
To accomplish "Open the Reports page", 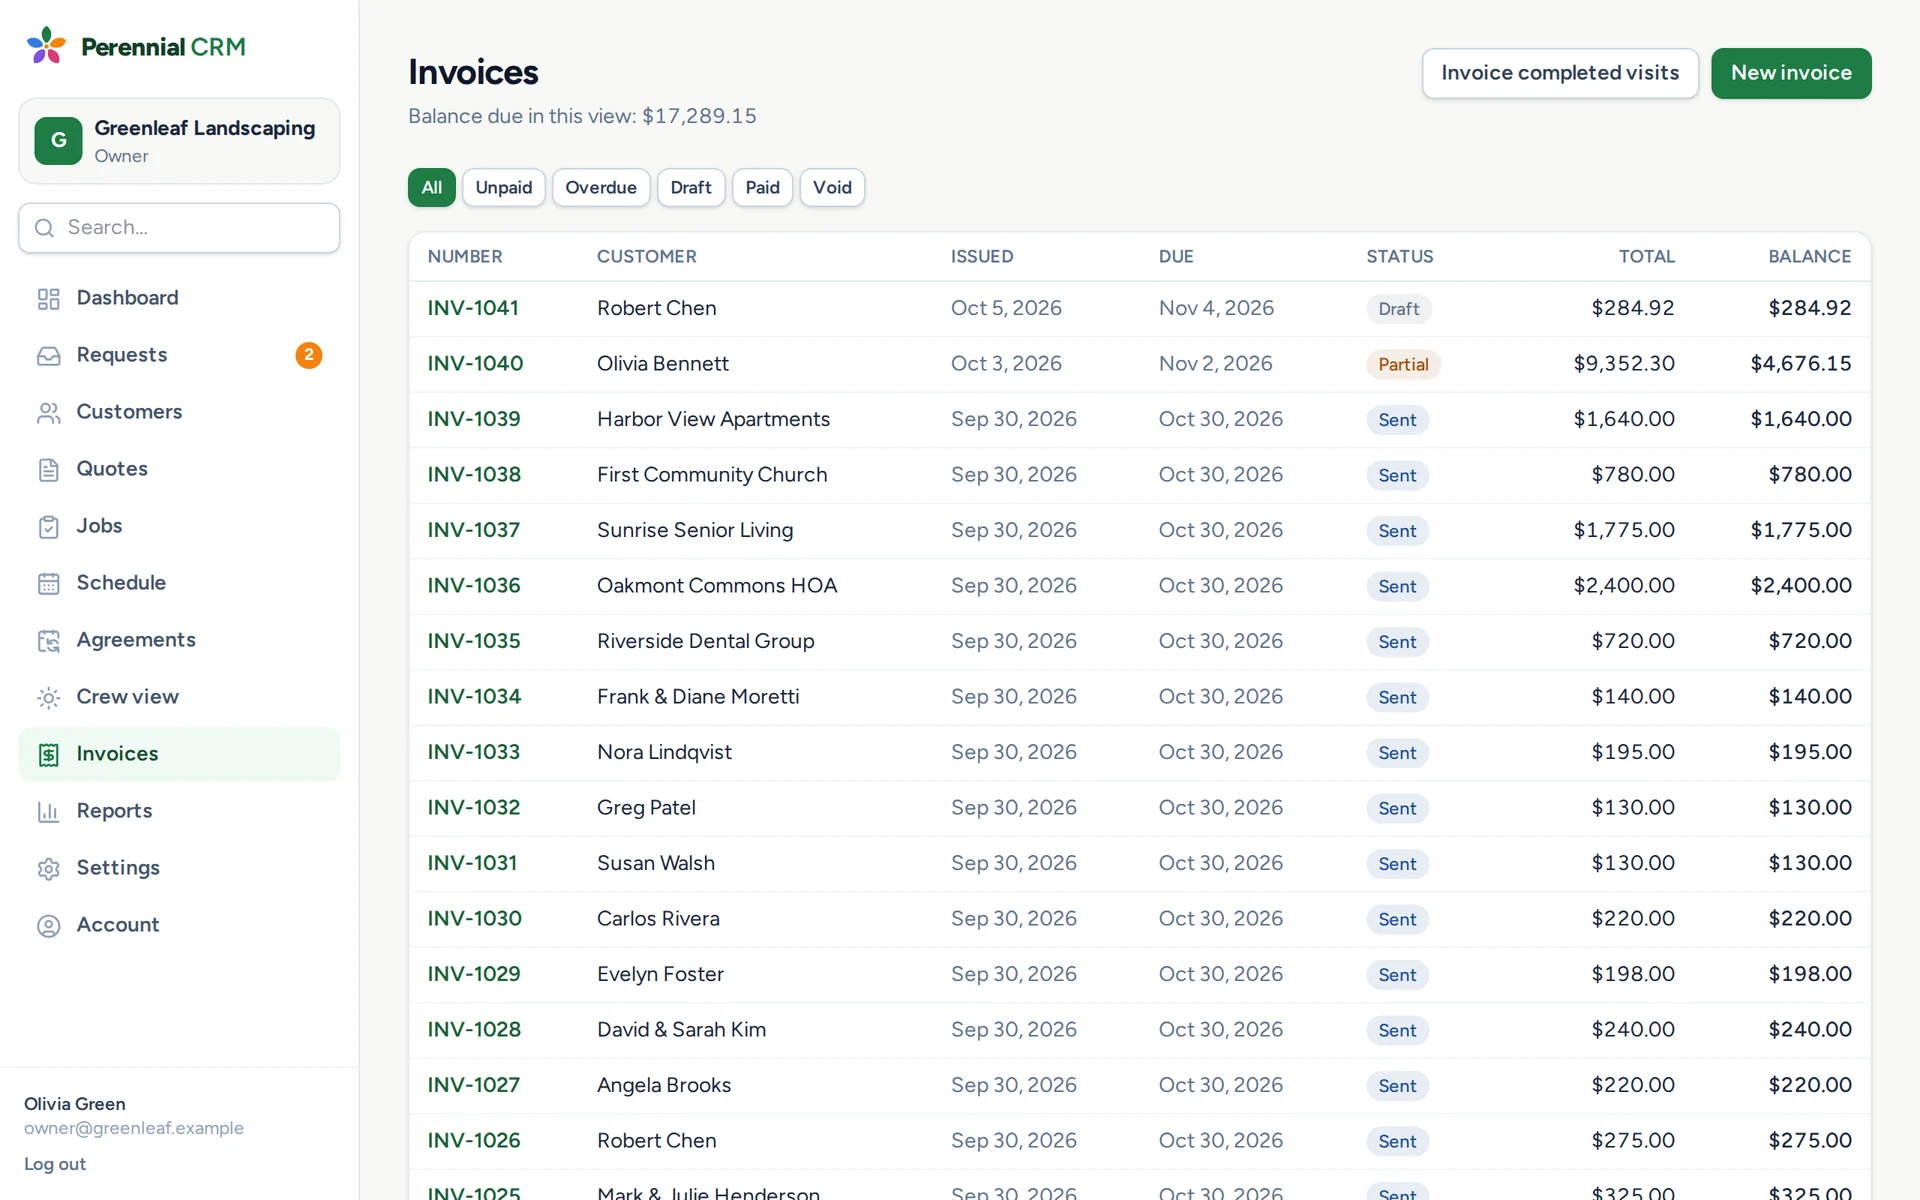I will pos(179,811).
